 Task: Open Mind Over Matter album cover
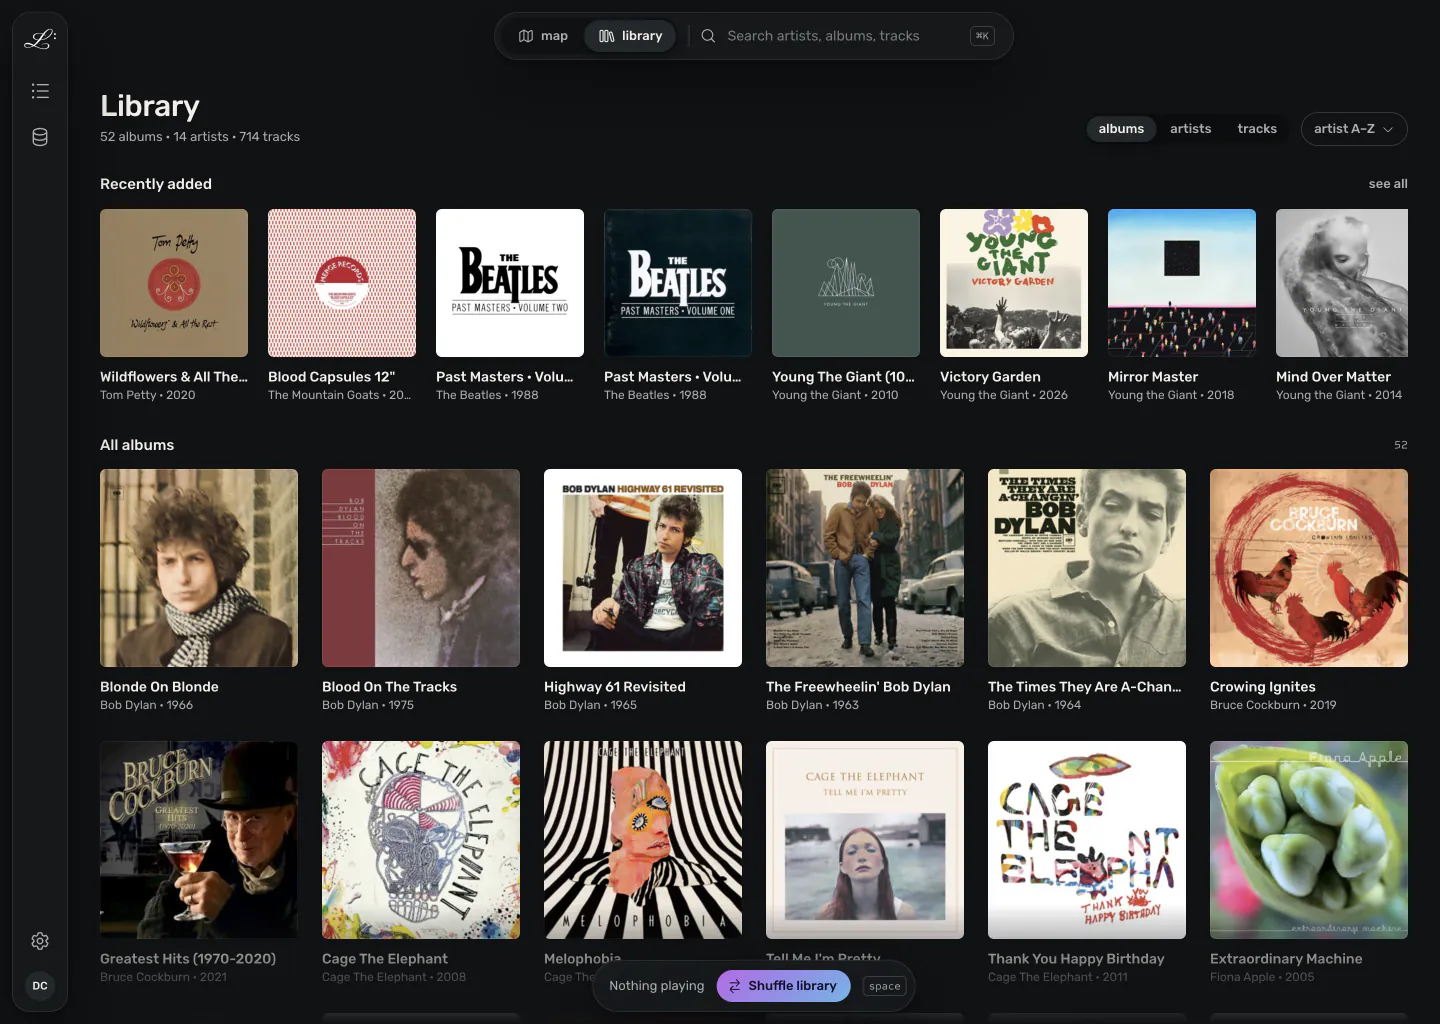(x=1342, y=283)
